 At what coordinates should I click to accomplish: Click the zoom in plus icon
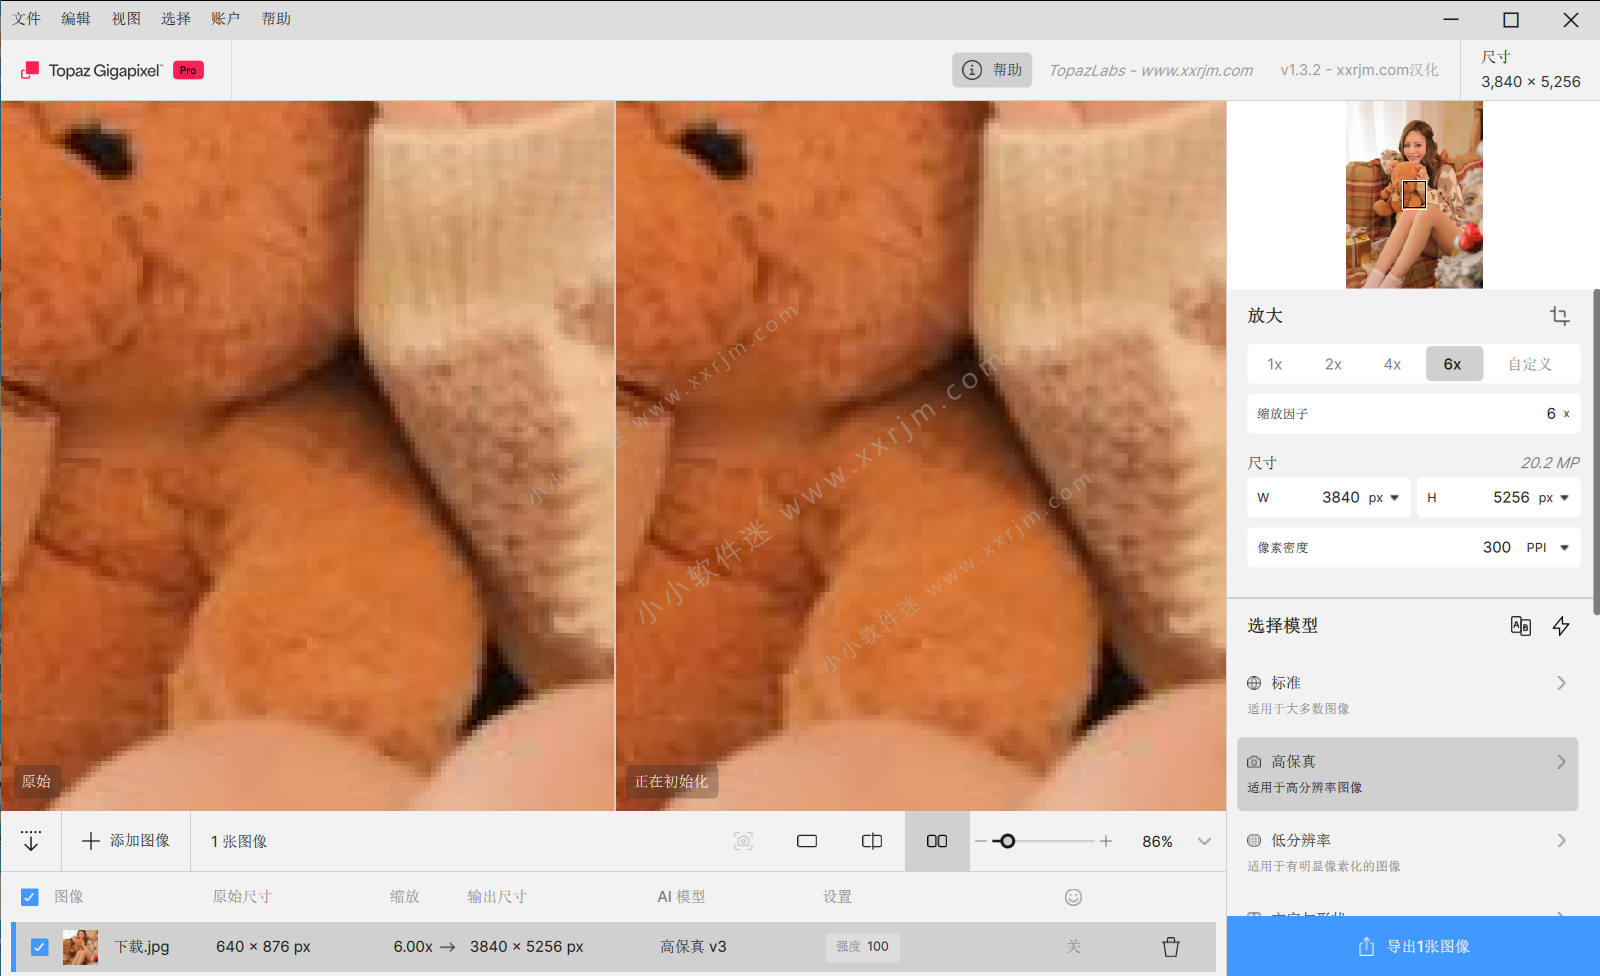point(1106,841)
